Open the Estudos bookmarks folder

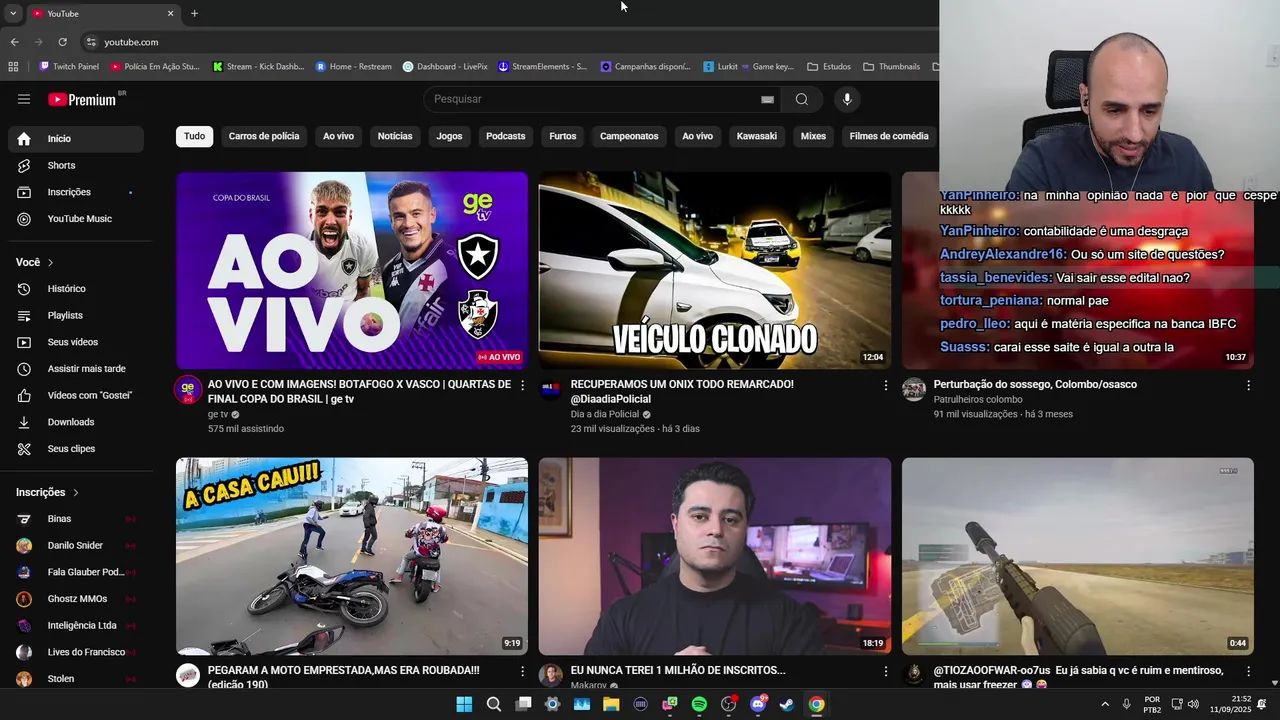828,66
